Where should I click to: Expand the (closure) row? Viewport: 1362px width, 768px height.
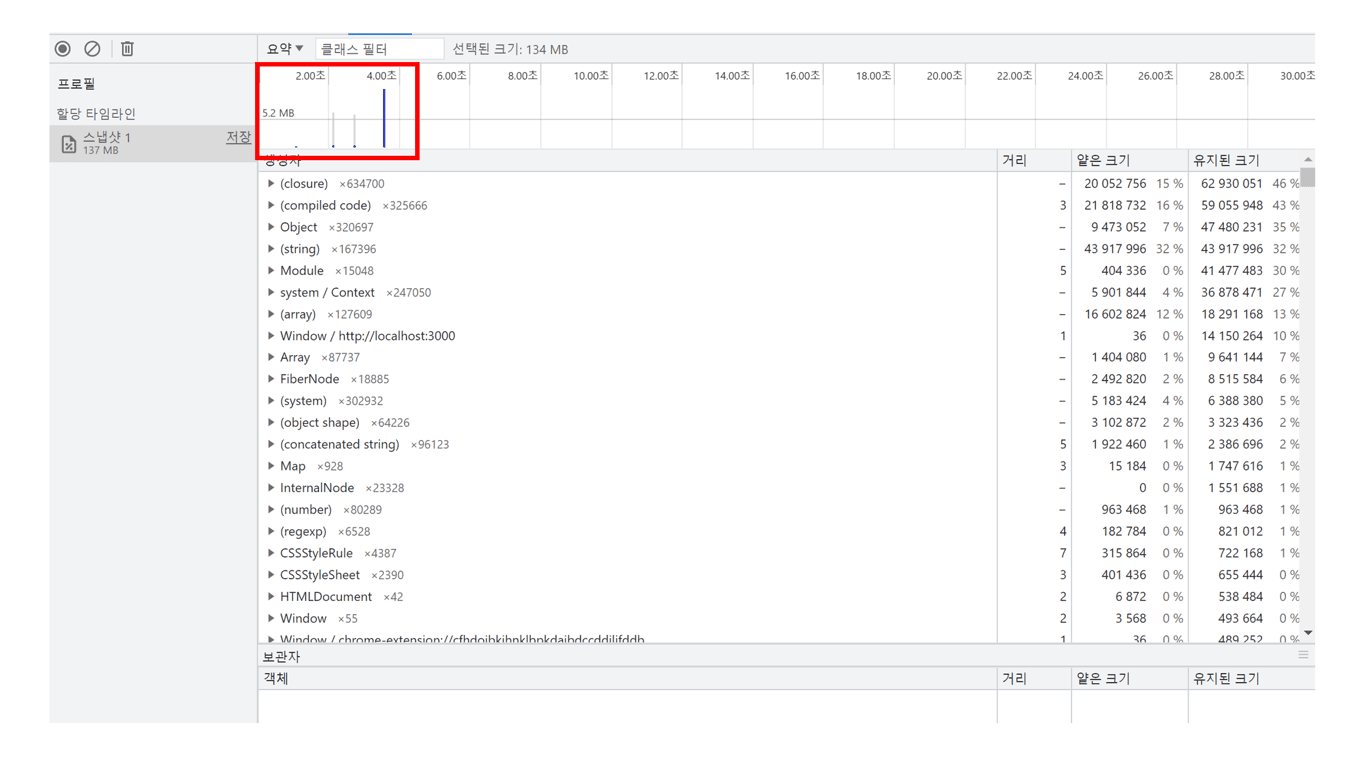click(271, 184)
